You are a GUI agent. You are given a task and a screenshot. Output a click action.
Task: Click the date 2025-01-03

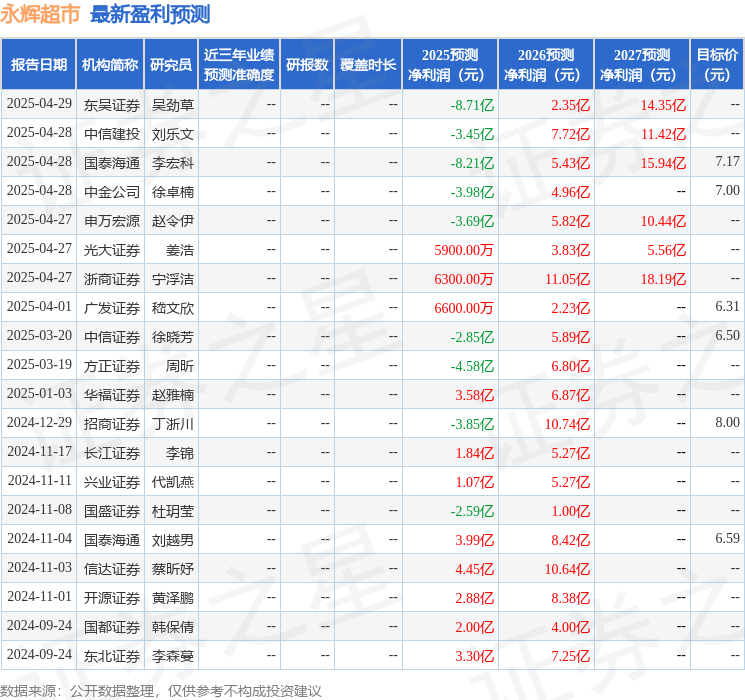39,393
